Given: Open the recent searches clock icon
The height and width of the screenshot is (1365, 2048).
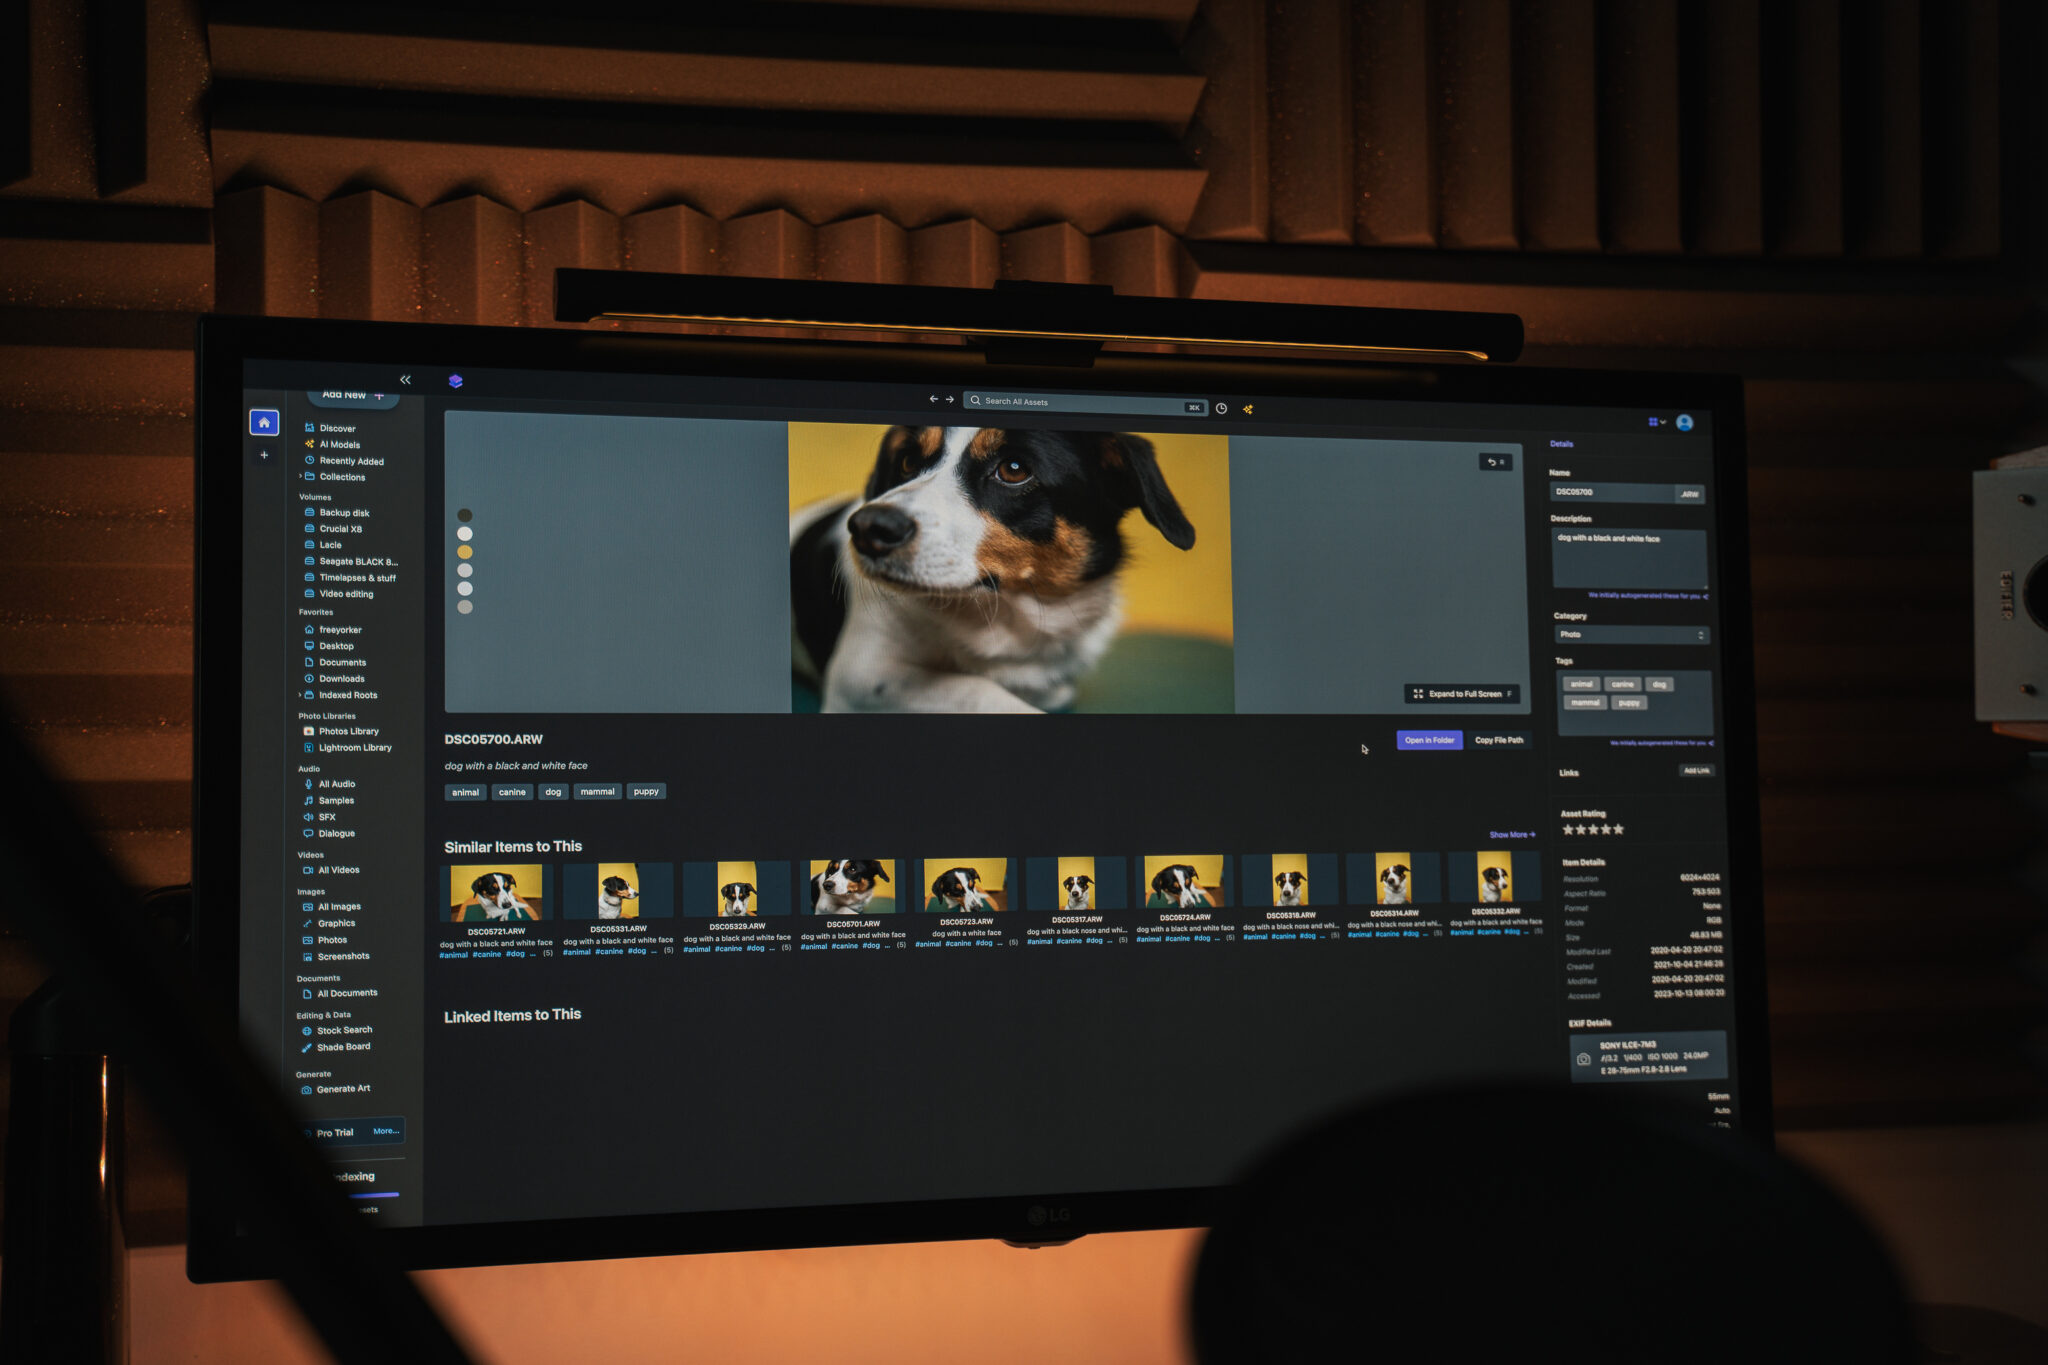Looking at the screenshot, I should click(x=1222, y=406).
